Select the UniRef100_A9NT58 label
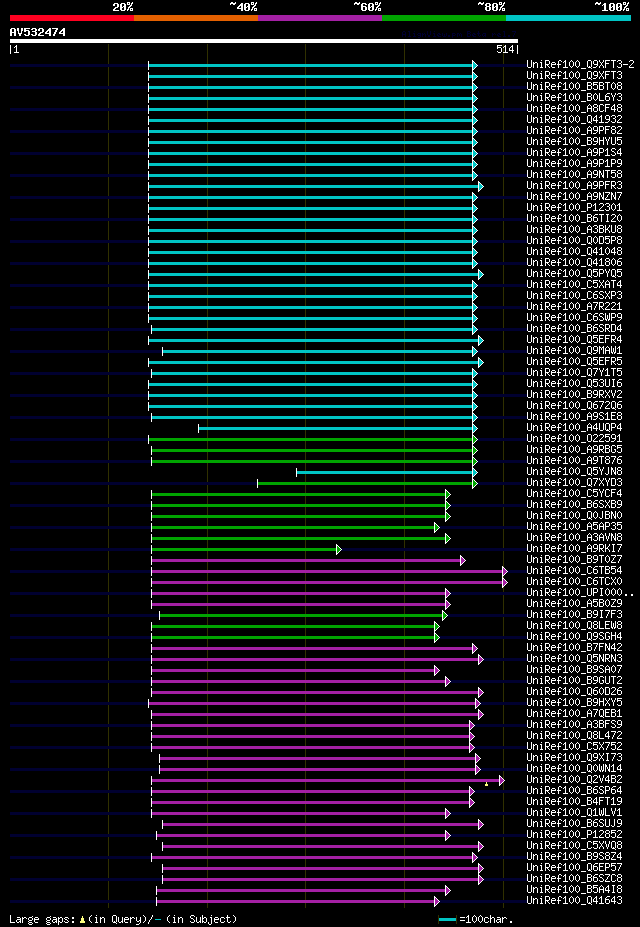 [x=574, y=175]
